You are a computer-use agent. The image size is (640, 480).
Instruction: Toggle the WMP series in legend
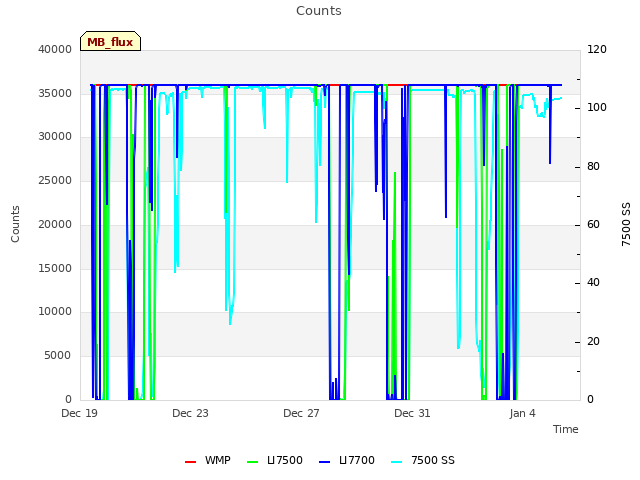(207, 460)
